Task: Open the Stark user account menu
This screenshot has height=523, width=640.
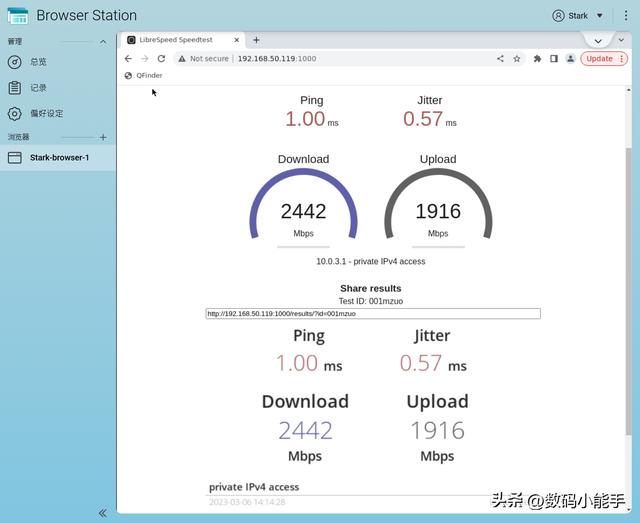Action: point(577,16)
